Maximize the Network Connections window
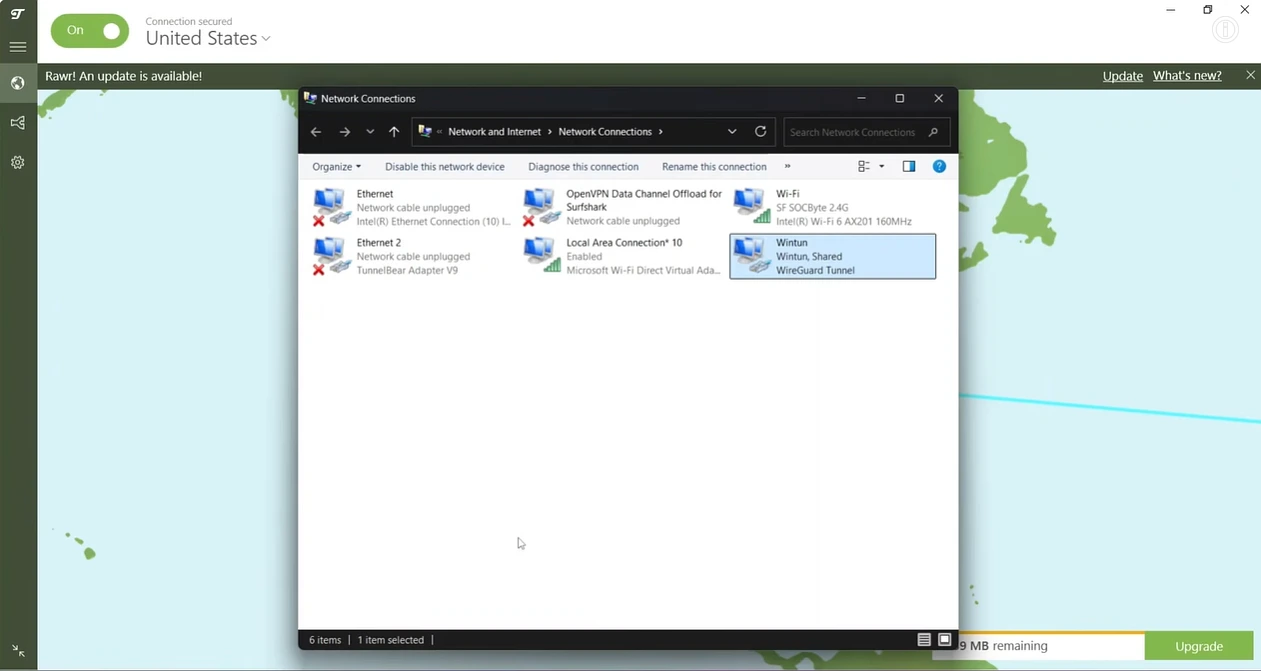 (x=900, y=98)
